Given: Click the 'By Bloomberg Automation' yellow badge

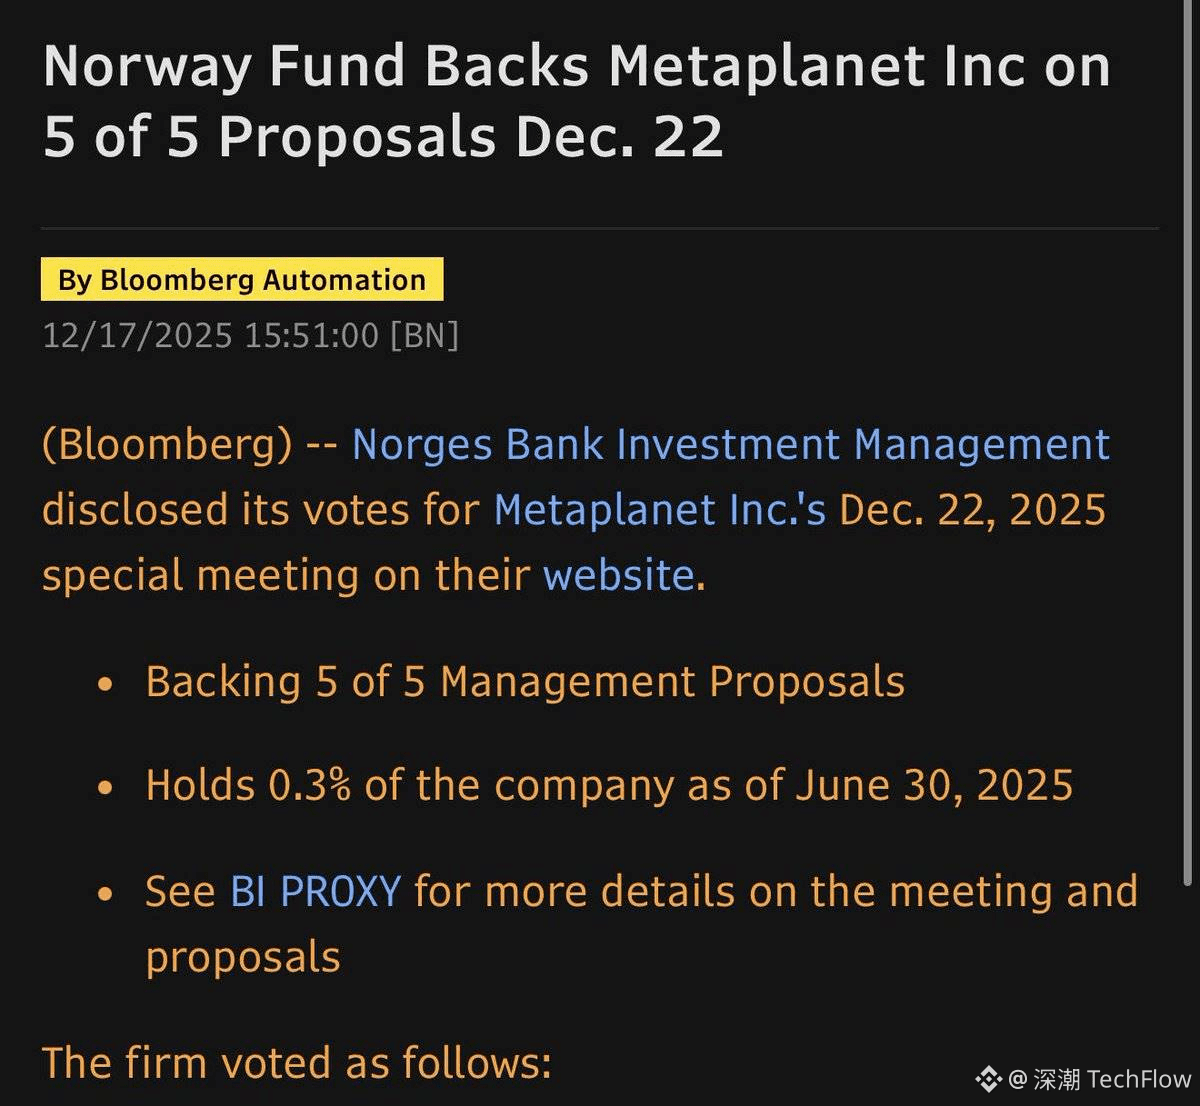Looking at the screenshot, I should pos(242,280).
